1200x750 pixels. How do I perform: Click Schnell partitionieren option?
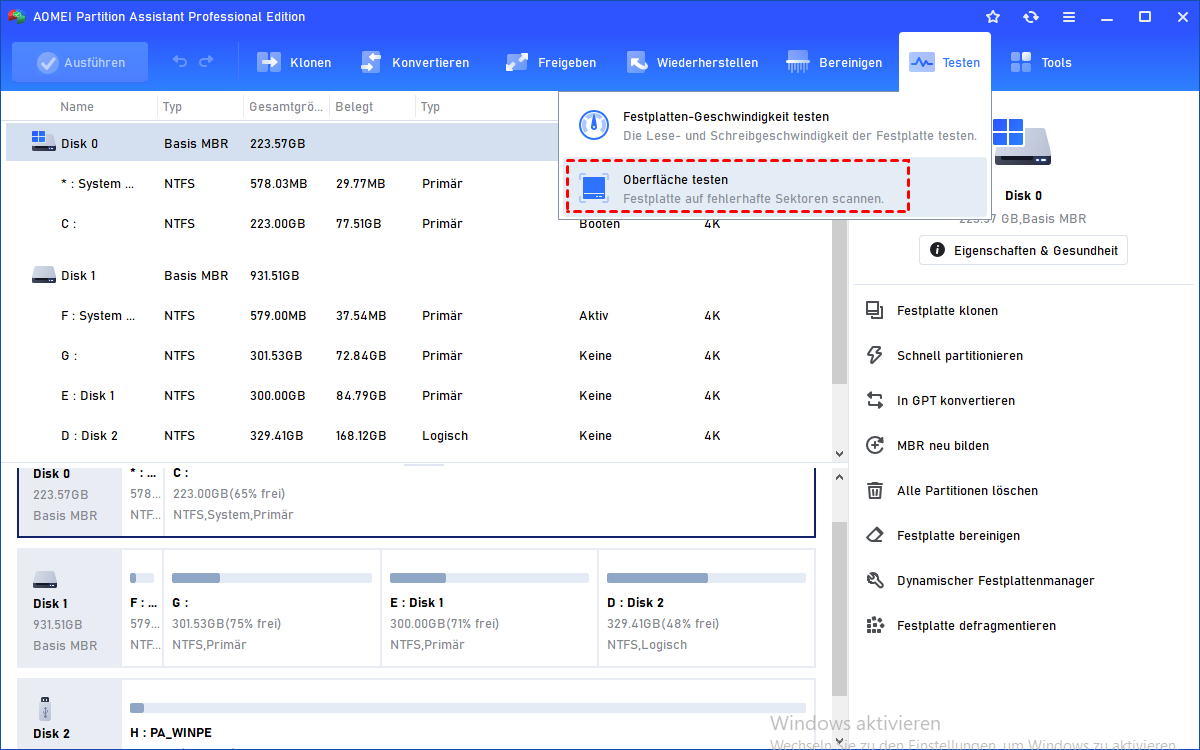click(959, 356)
